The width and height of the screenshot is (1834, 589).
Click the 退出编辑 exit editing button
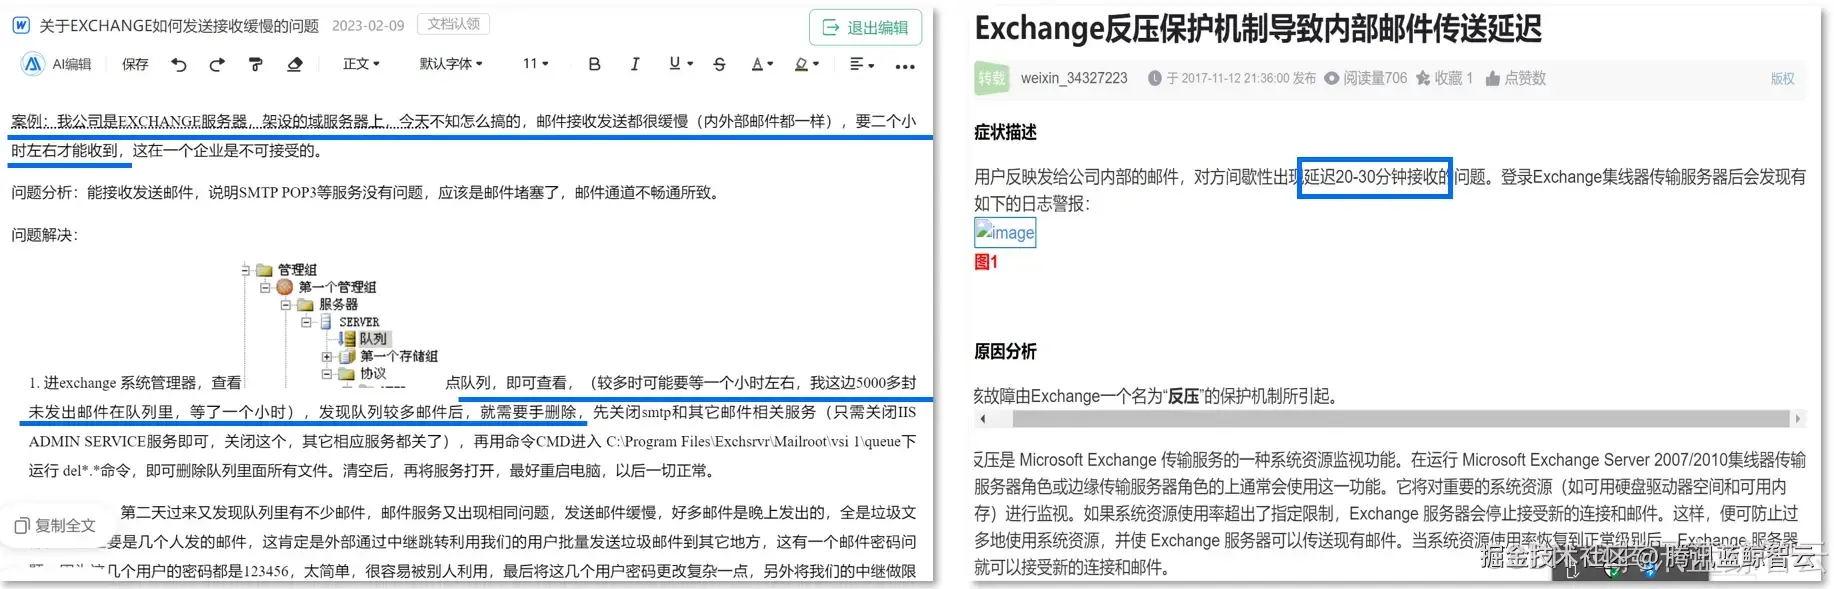coord(865,27)
